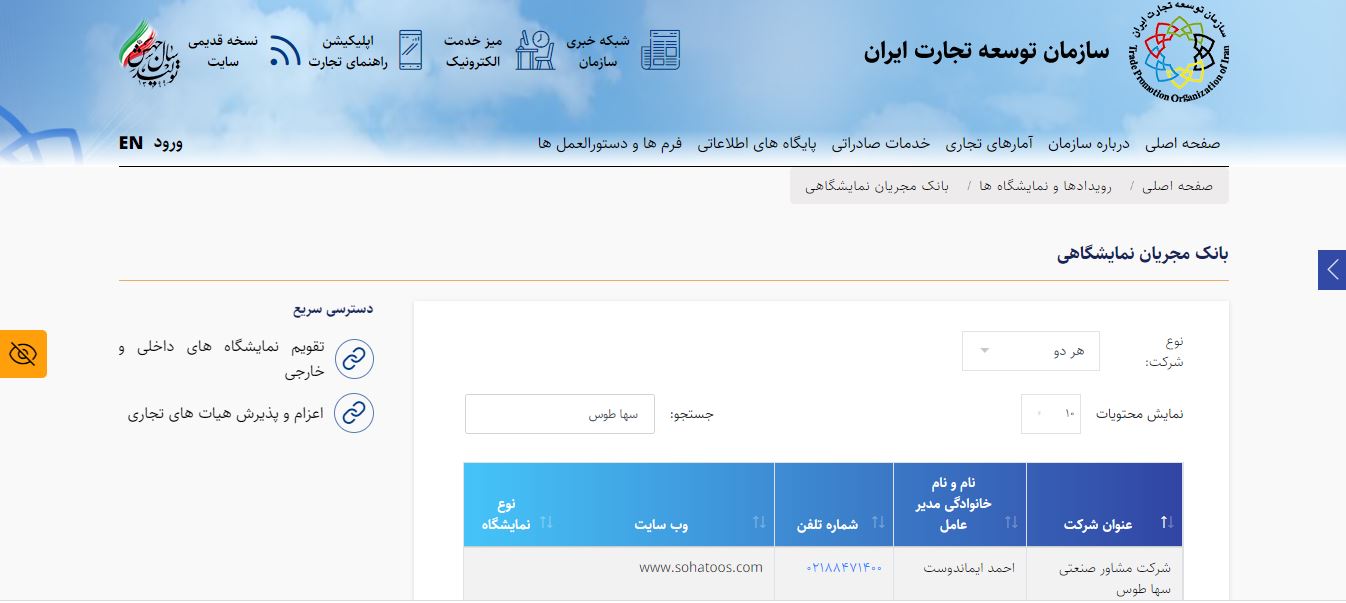The width and height of the screenshot is (1346, 603).
Task: Open صفحه اصلی in main menu
Action: [1183, 143]
